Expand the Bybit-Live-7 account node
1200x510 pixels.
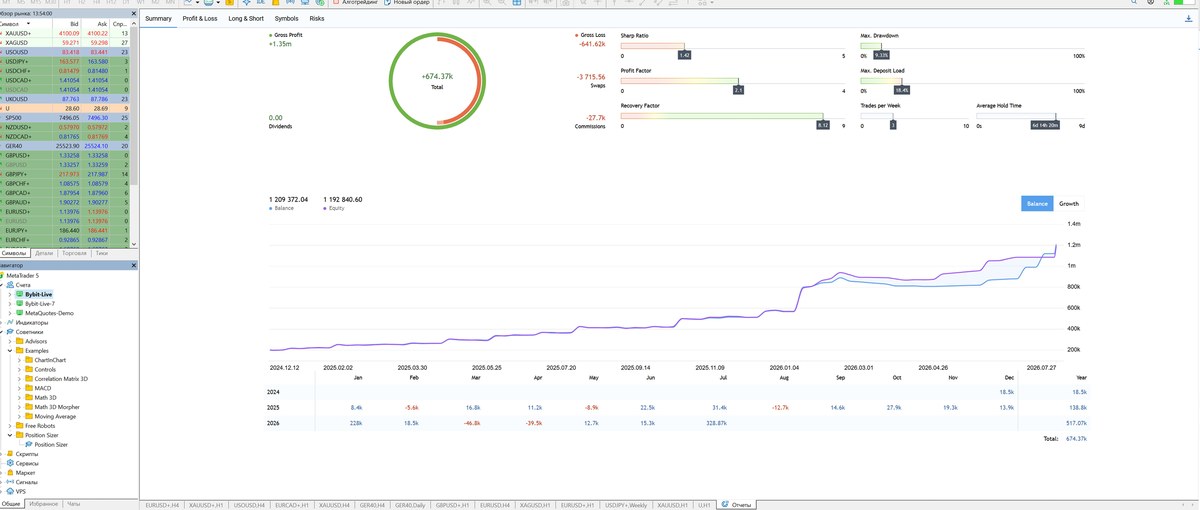pos(11,303)
